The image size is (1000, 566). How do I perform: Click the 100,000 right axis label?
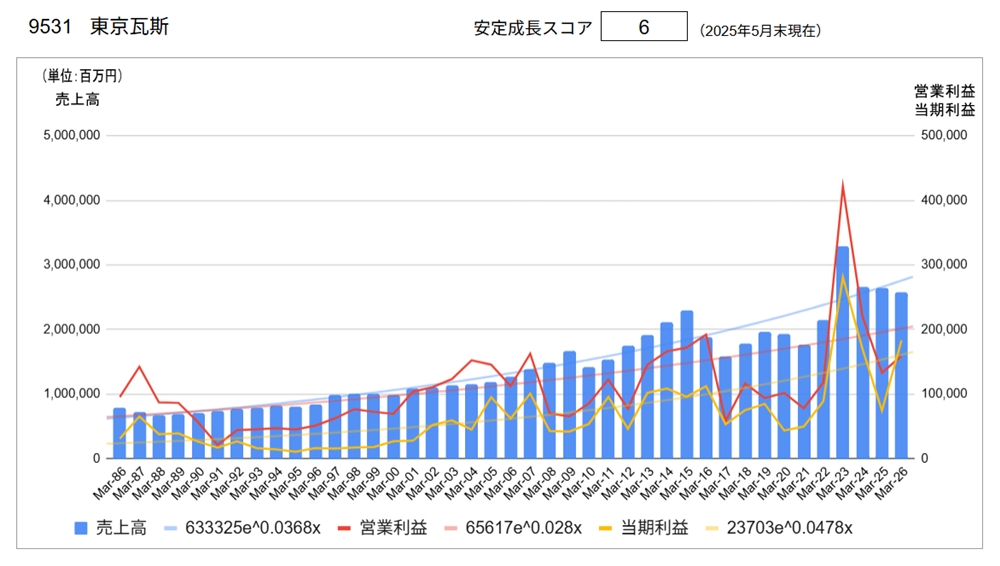click(x=944, y=394)
